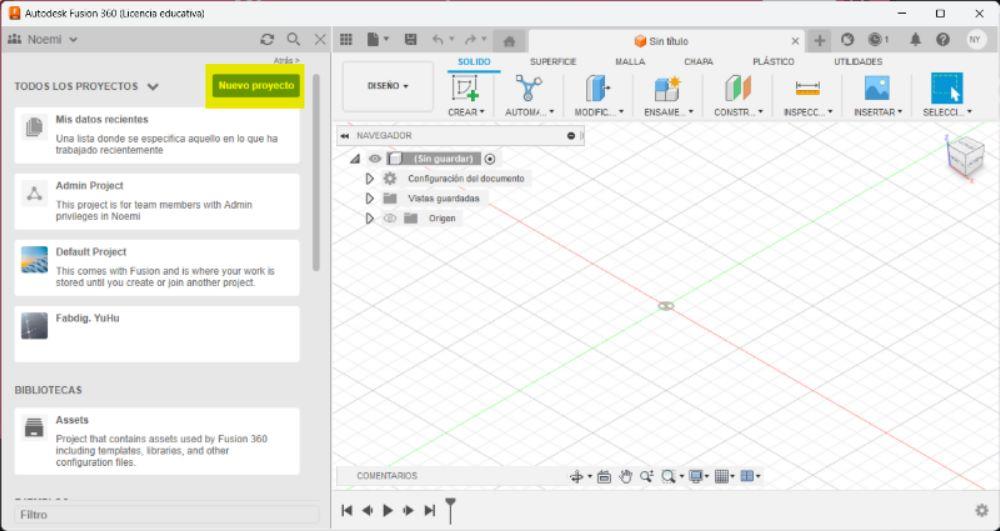Click the Nuevo proyecto button

[x=256, y=85]
